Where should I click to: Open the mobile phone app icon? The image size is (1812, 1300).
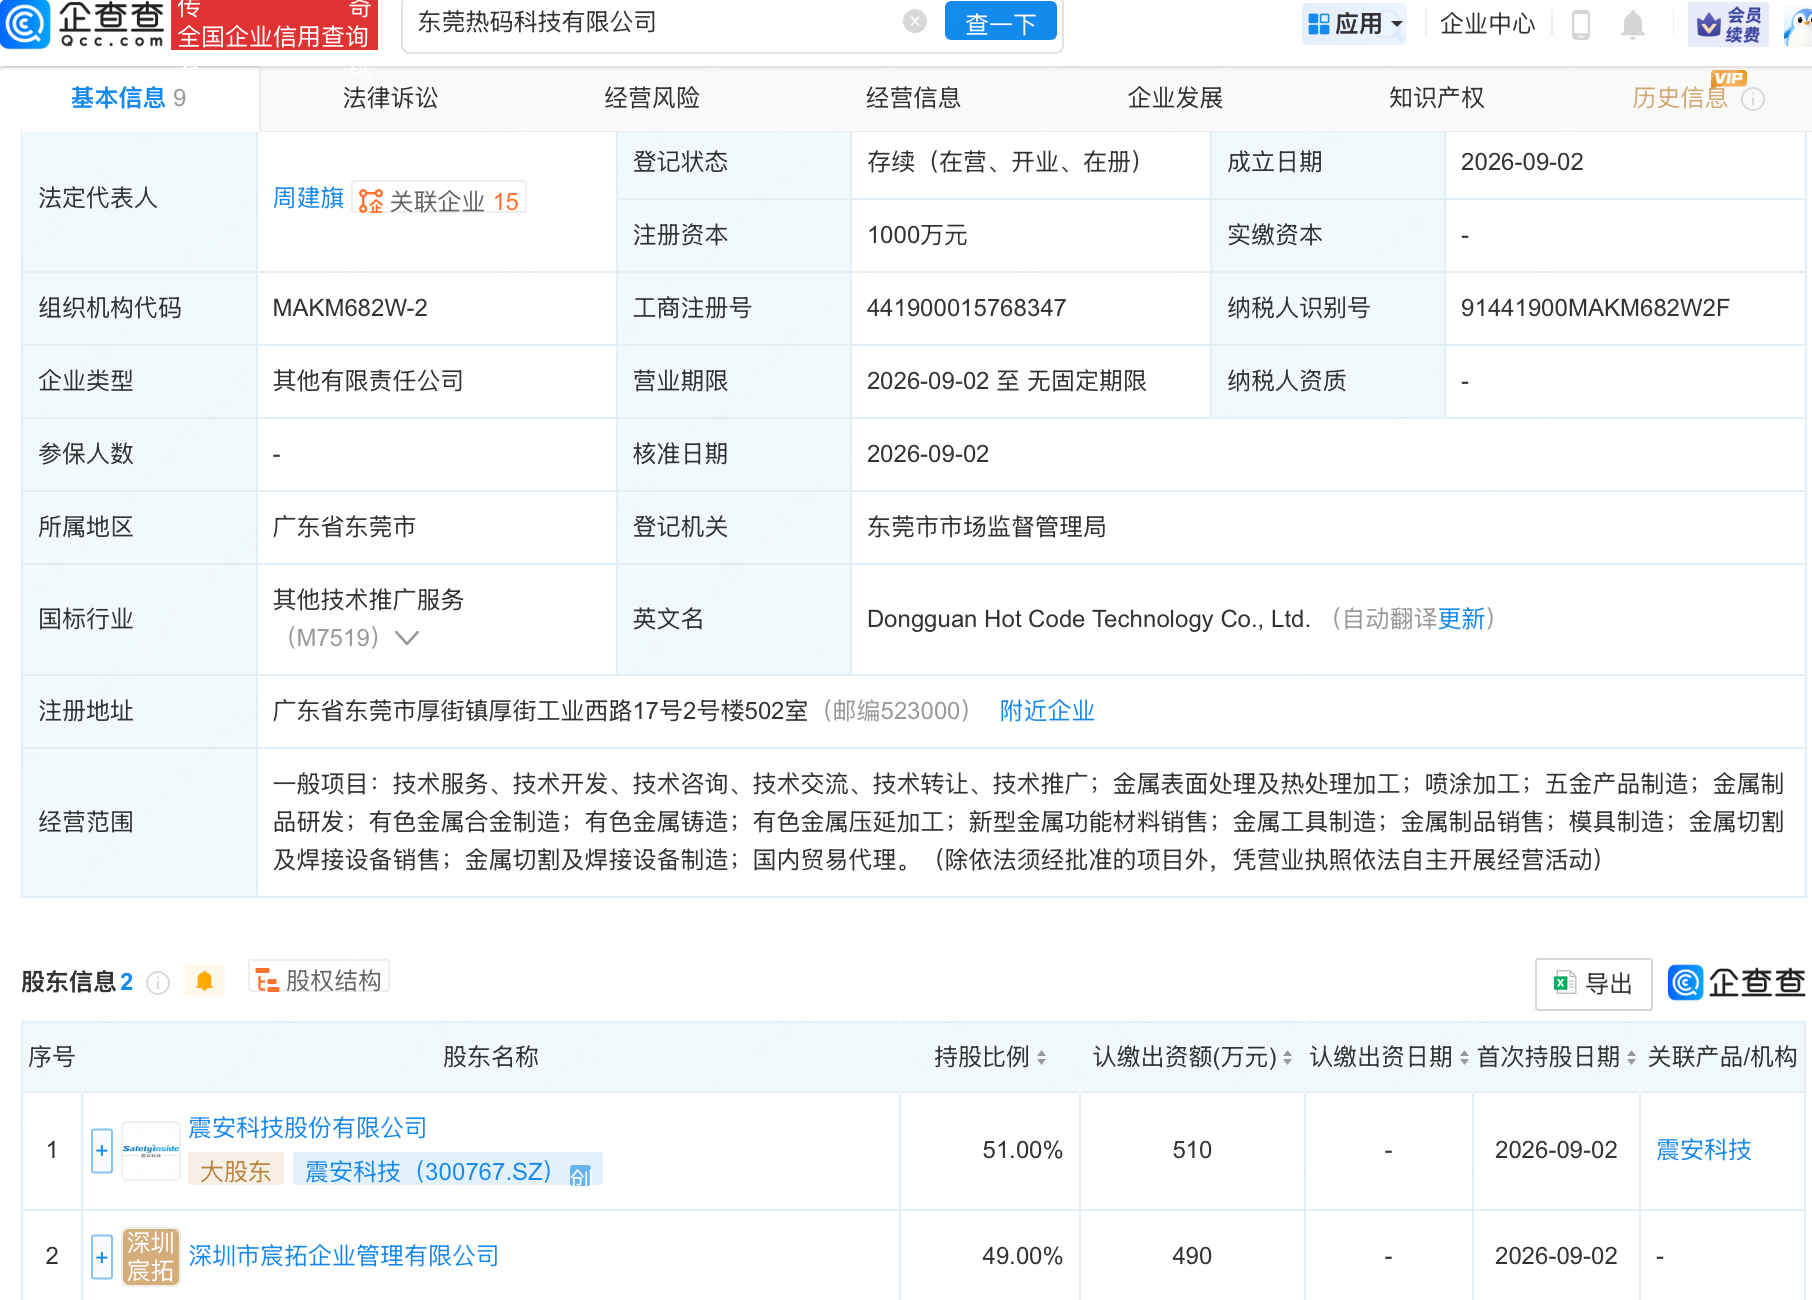pyautogui.click(x=1580, y=24)
